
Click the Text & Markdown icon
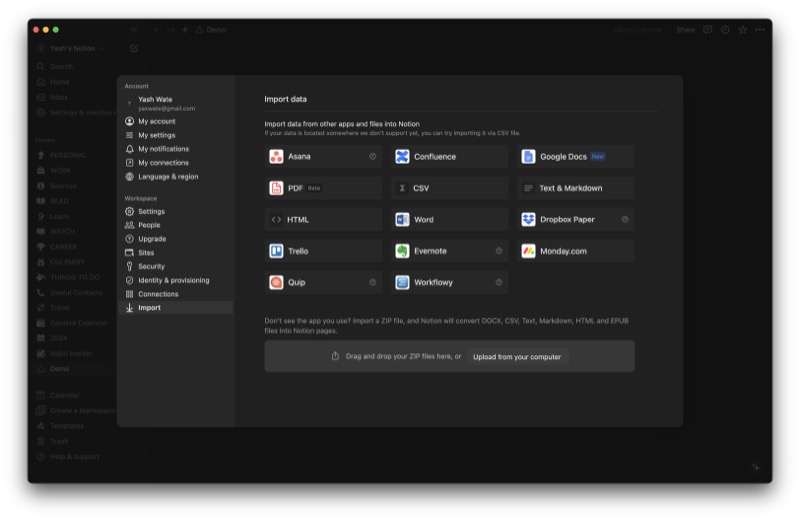coord(528,188)
